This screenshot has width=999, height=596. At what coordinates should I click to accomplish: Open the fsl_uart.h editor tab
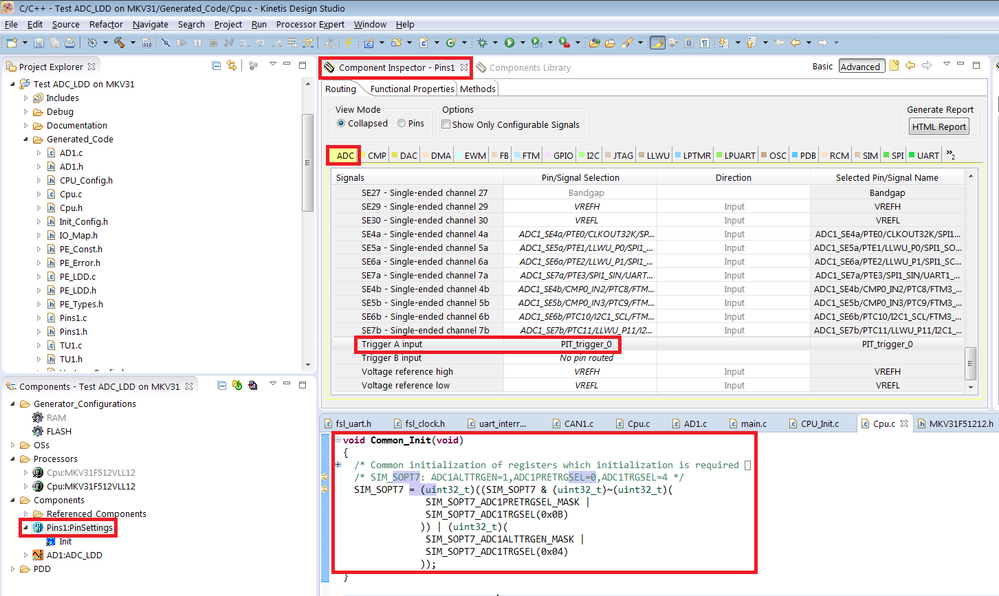pyautogui.click(x=348, y=423)
